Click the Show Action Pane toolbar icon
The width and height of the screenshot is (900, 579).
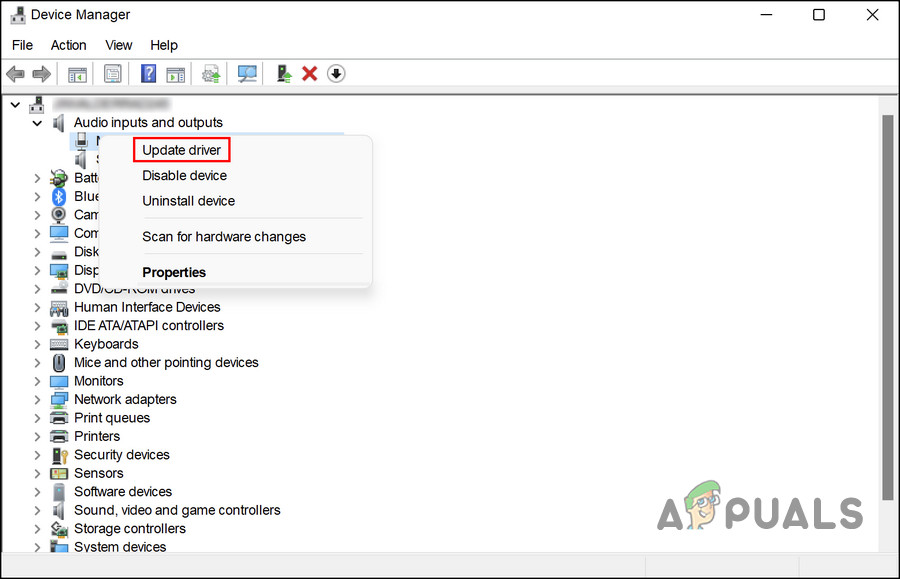[176, 73]
